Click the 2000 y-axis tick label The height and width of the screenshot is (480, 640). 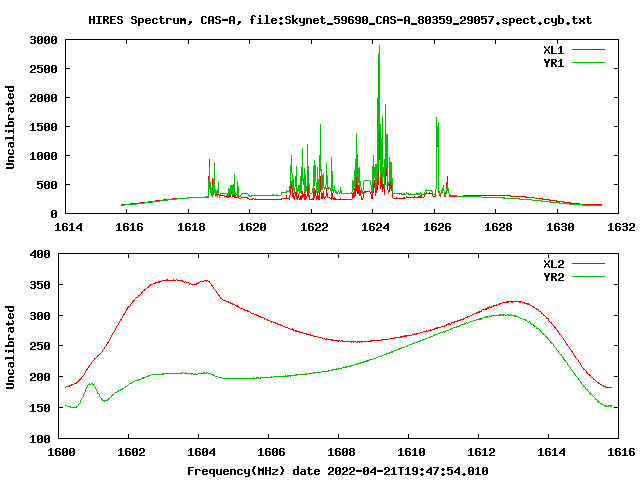[43, 98]
